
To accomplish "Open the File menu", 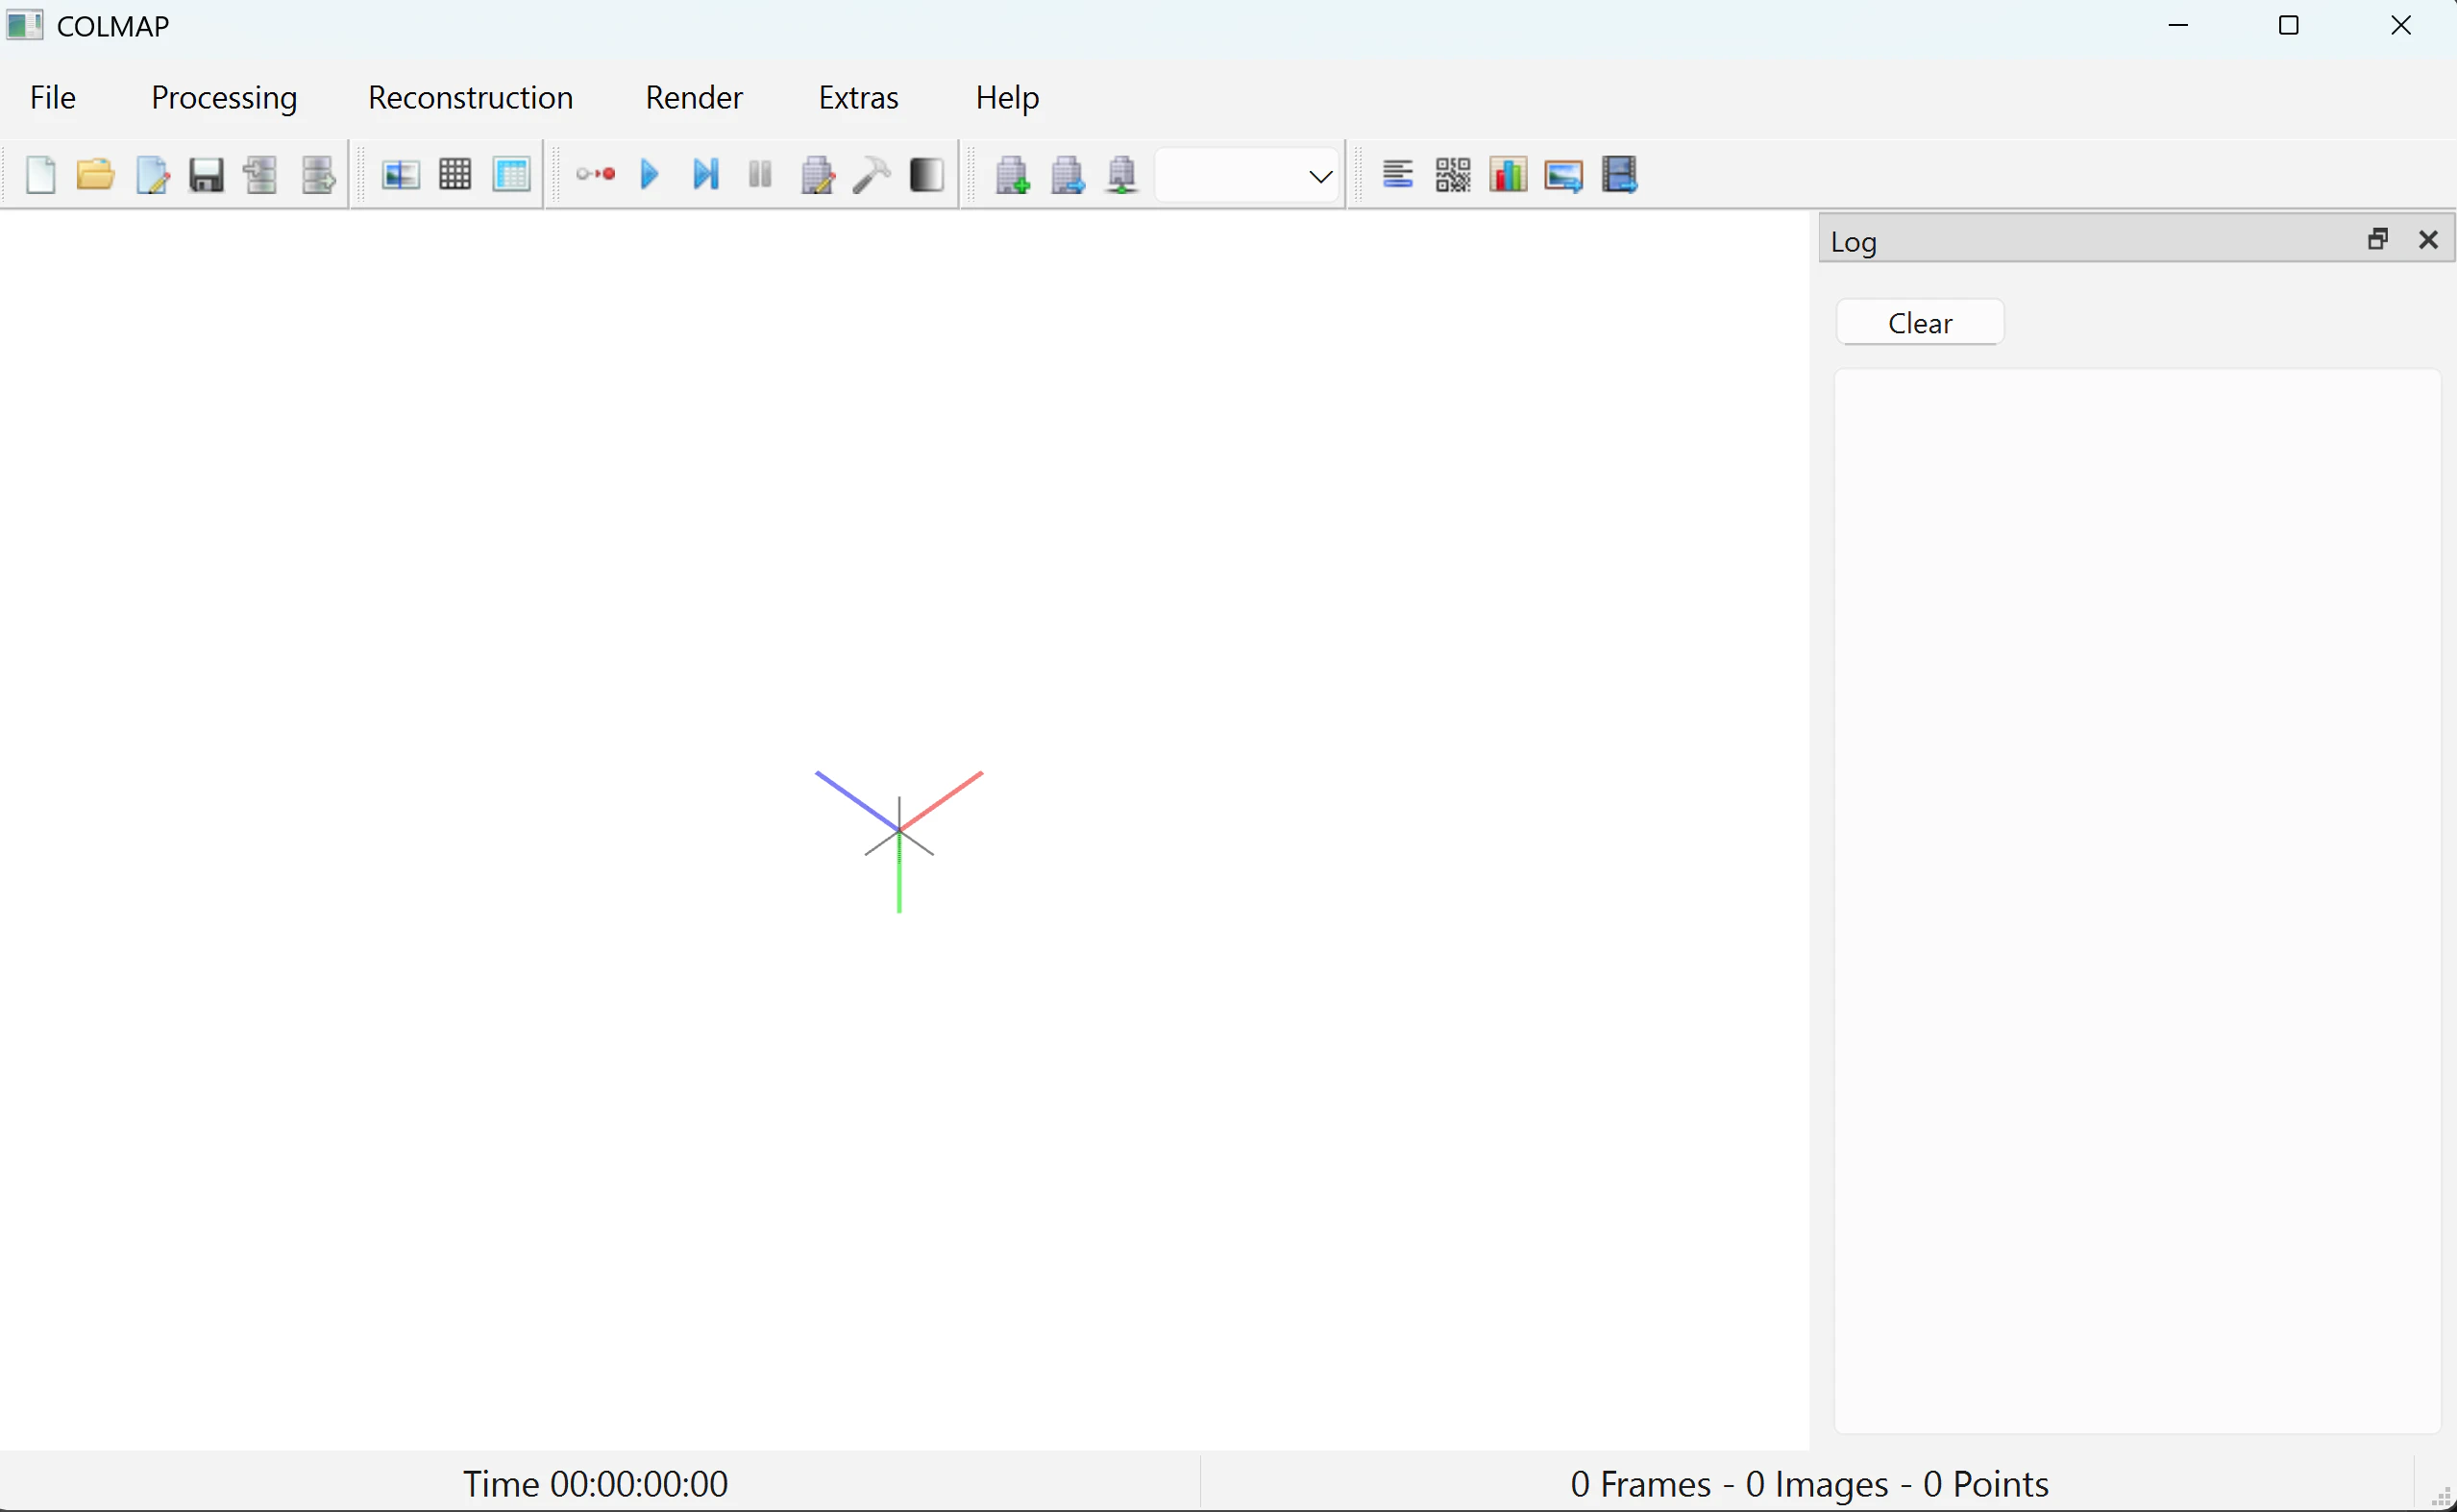I will pyautogui.click(x=53, y=97).
